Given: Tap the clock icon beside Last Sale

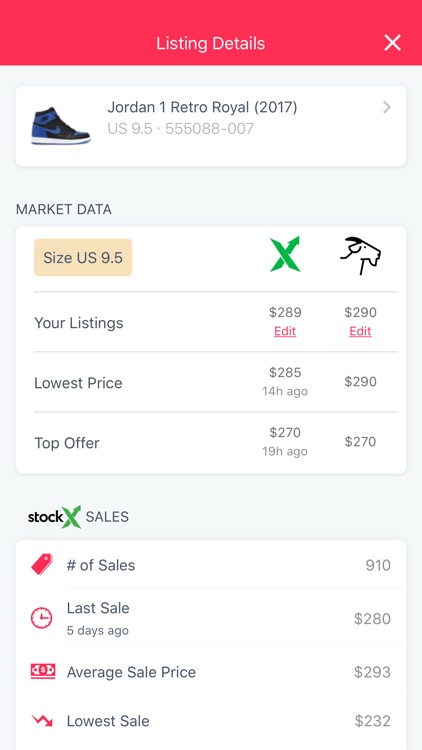Looking at the screenshot, I should click(42, 618).
